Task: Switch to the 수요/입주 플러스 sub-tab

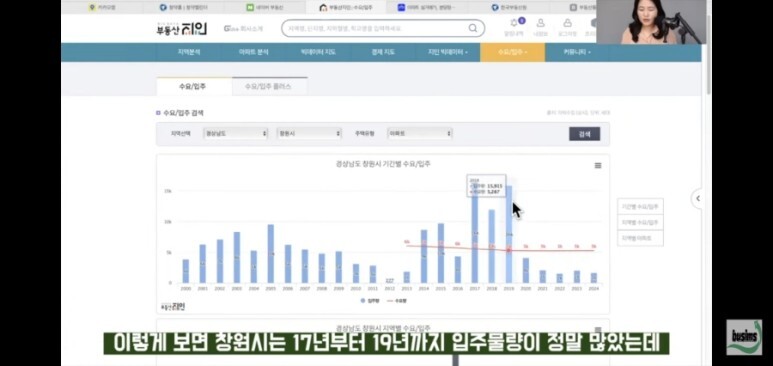Action: point(269,86)
